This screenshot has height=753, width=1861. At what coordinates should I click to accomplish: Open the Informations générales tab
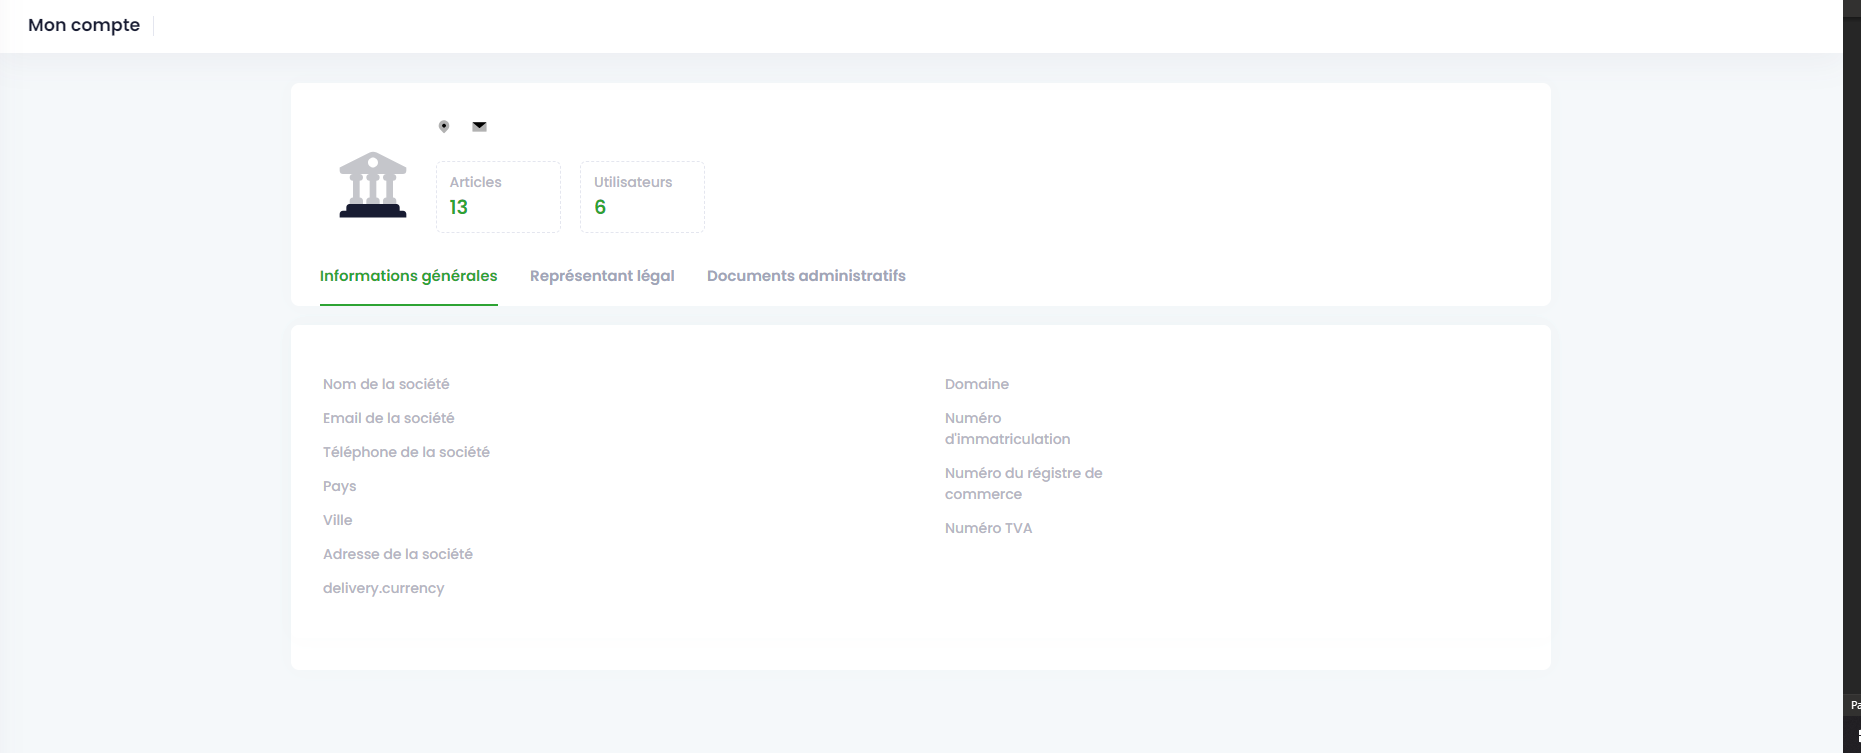click(408, 276)
